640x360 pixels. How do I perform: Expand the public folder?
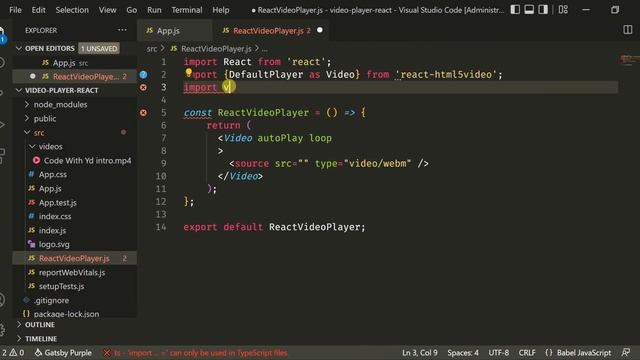(x=45, y=118)
